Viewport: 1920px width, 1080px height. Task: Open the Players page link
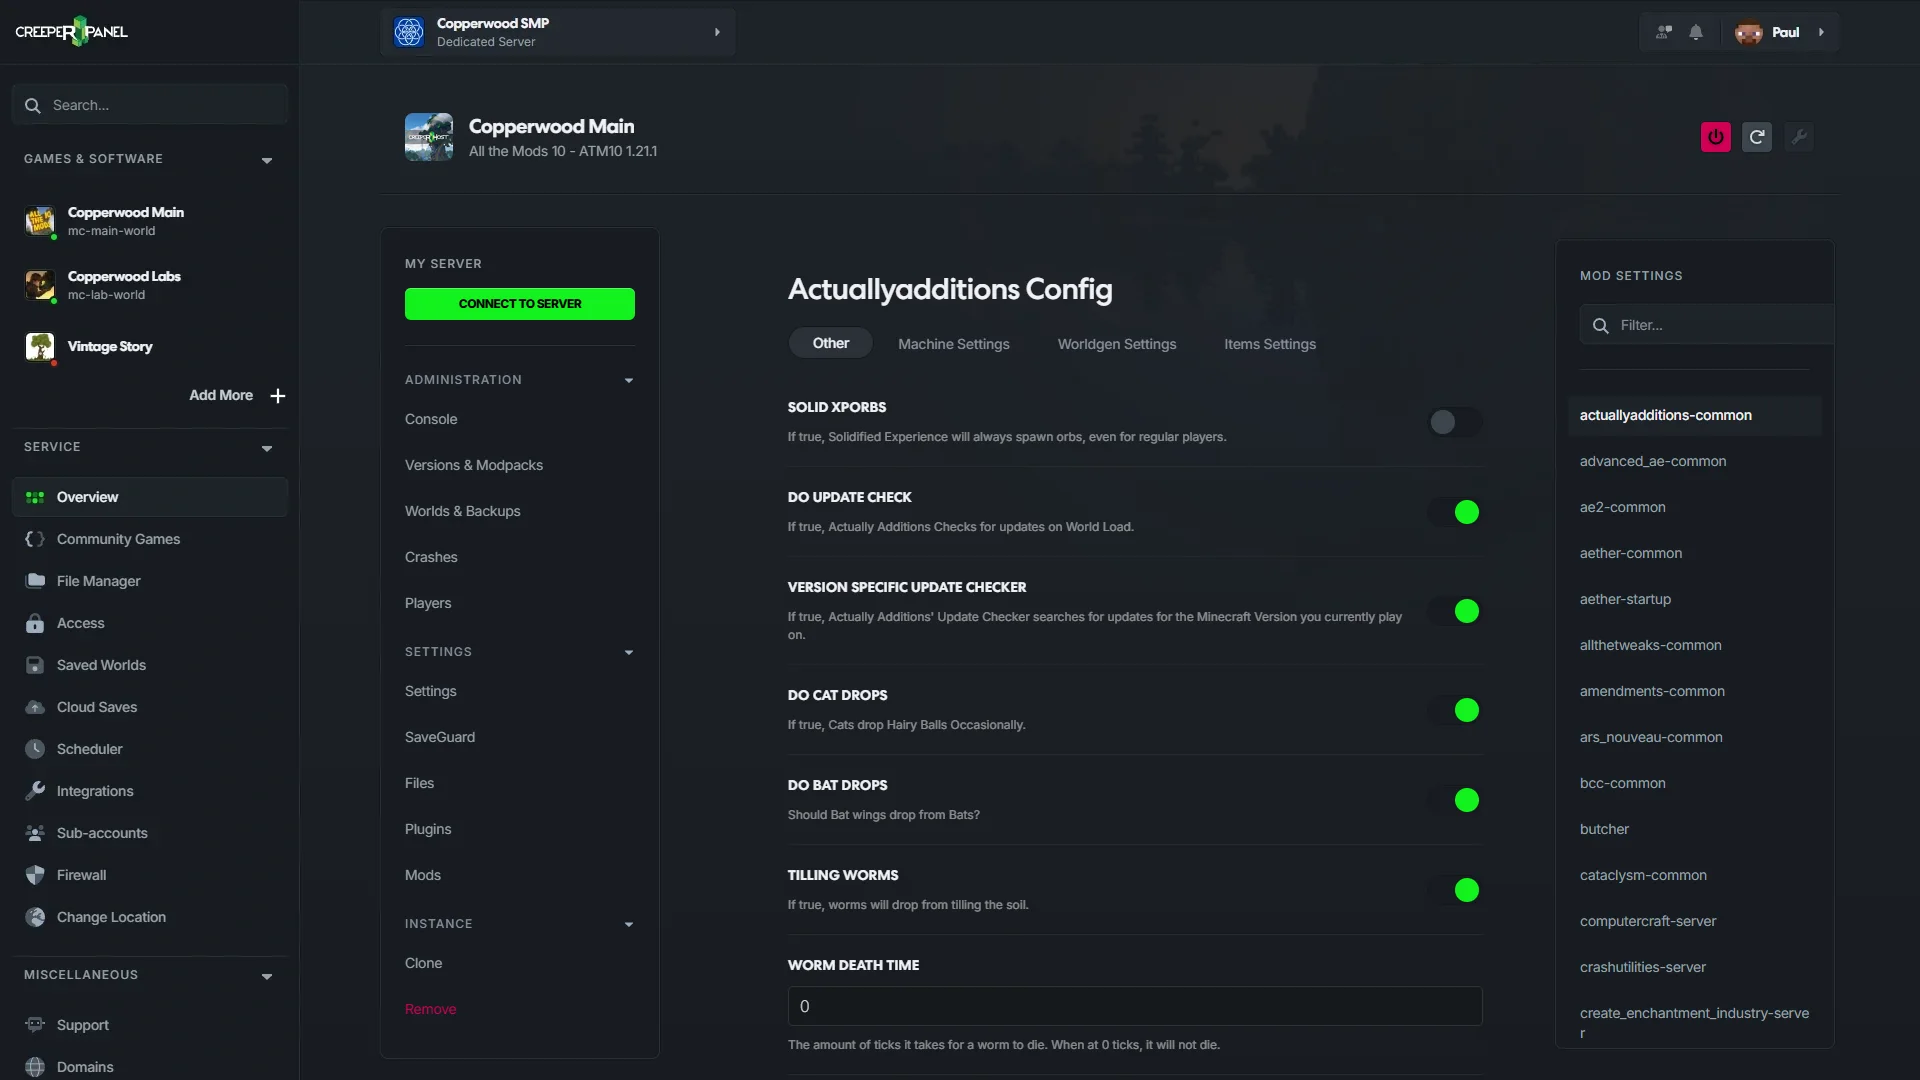pos(428,603)
